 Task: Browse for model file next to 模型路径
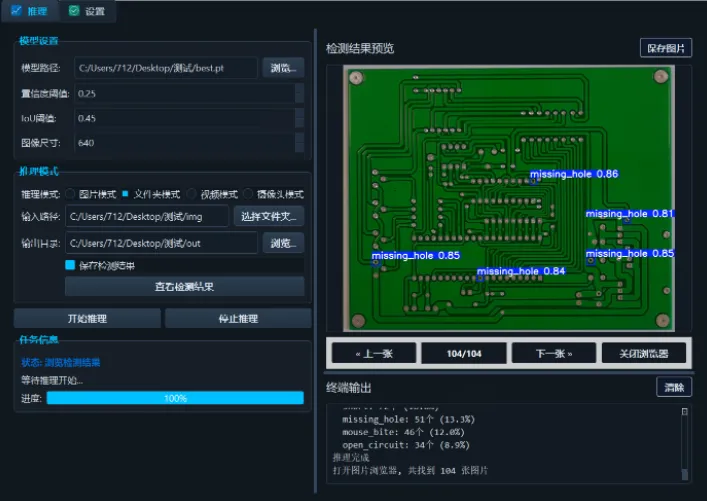(283, 68)
